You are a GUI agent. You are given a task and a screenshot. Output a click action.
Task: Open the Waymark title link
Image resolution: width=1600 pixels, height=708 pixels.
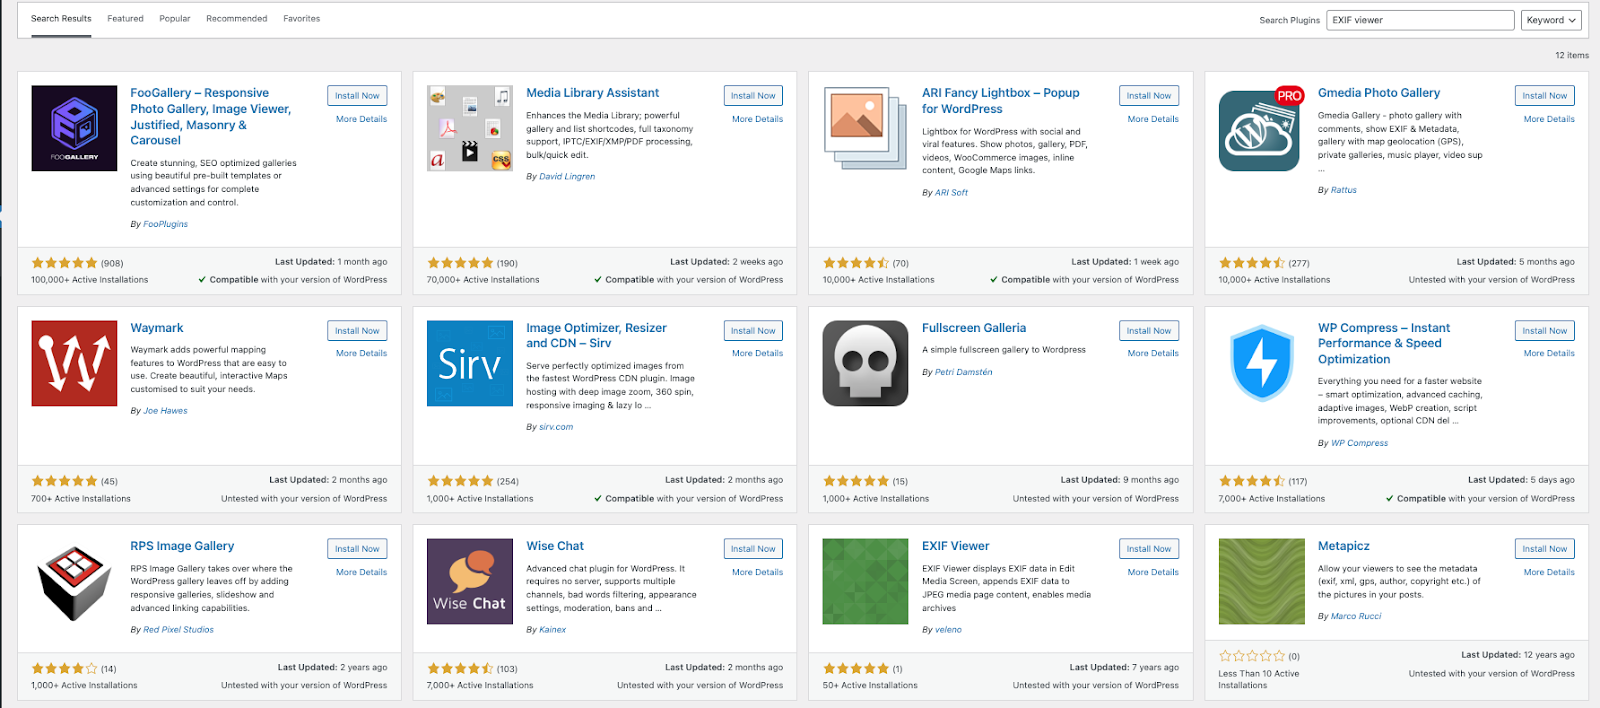point(156,328)
